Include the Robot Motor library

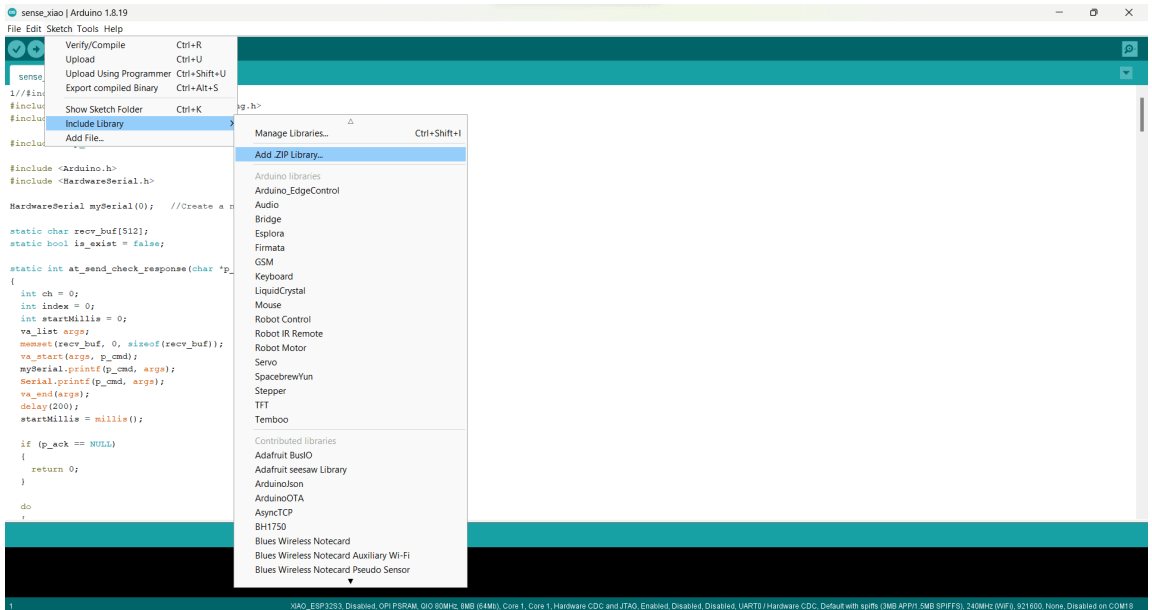[x=350, y=348]
